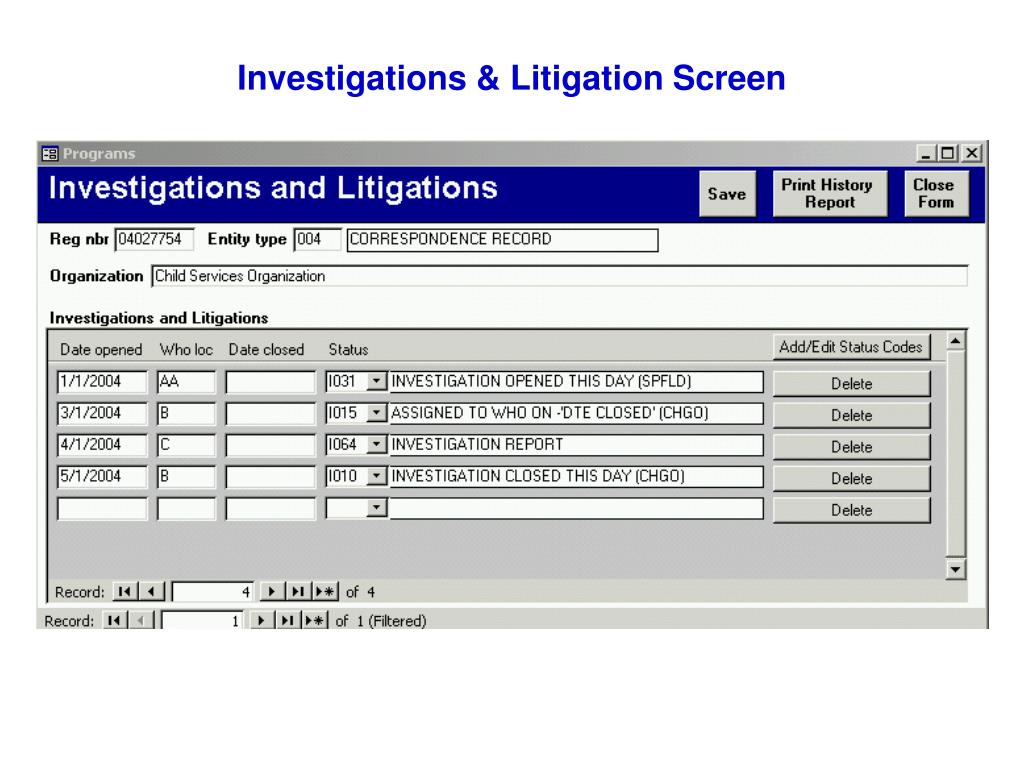Screen dimensions: 1024x768
Task: Go to next record in inner navigator
Action: point(271,592)
